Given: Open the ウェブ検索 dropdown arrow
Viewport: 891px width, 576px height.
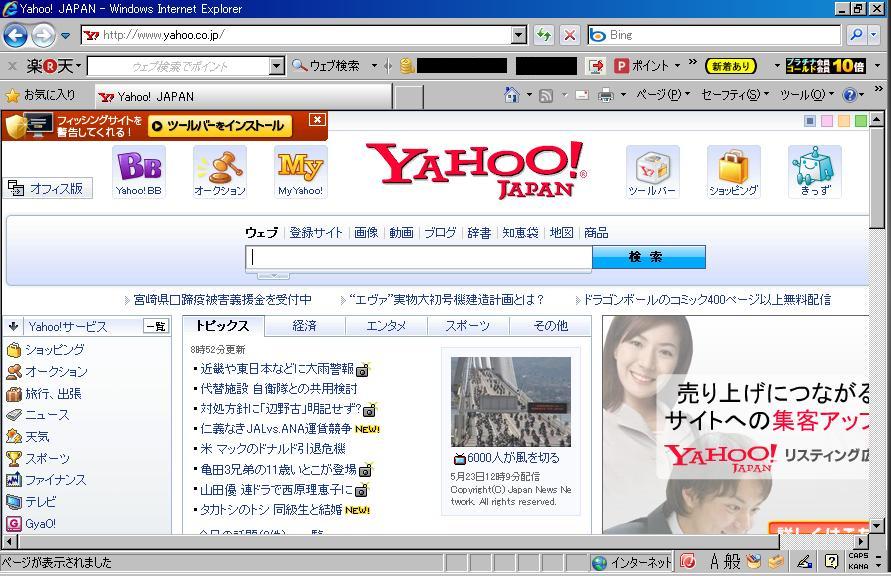Looking at the screenshot, I should point(374,66).
